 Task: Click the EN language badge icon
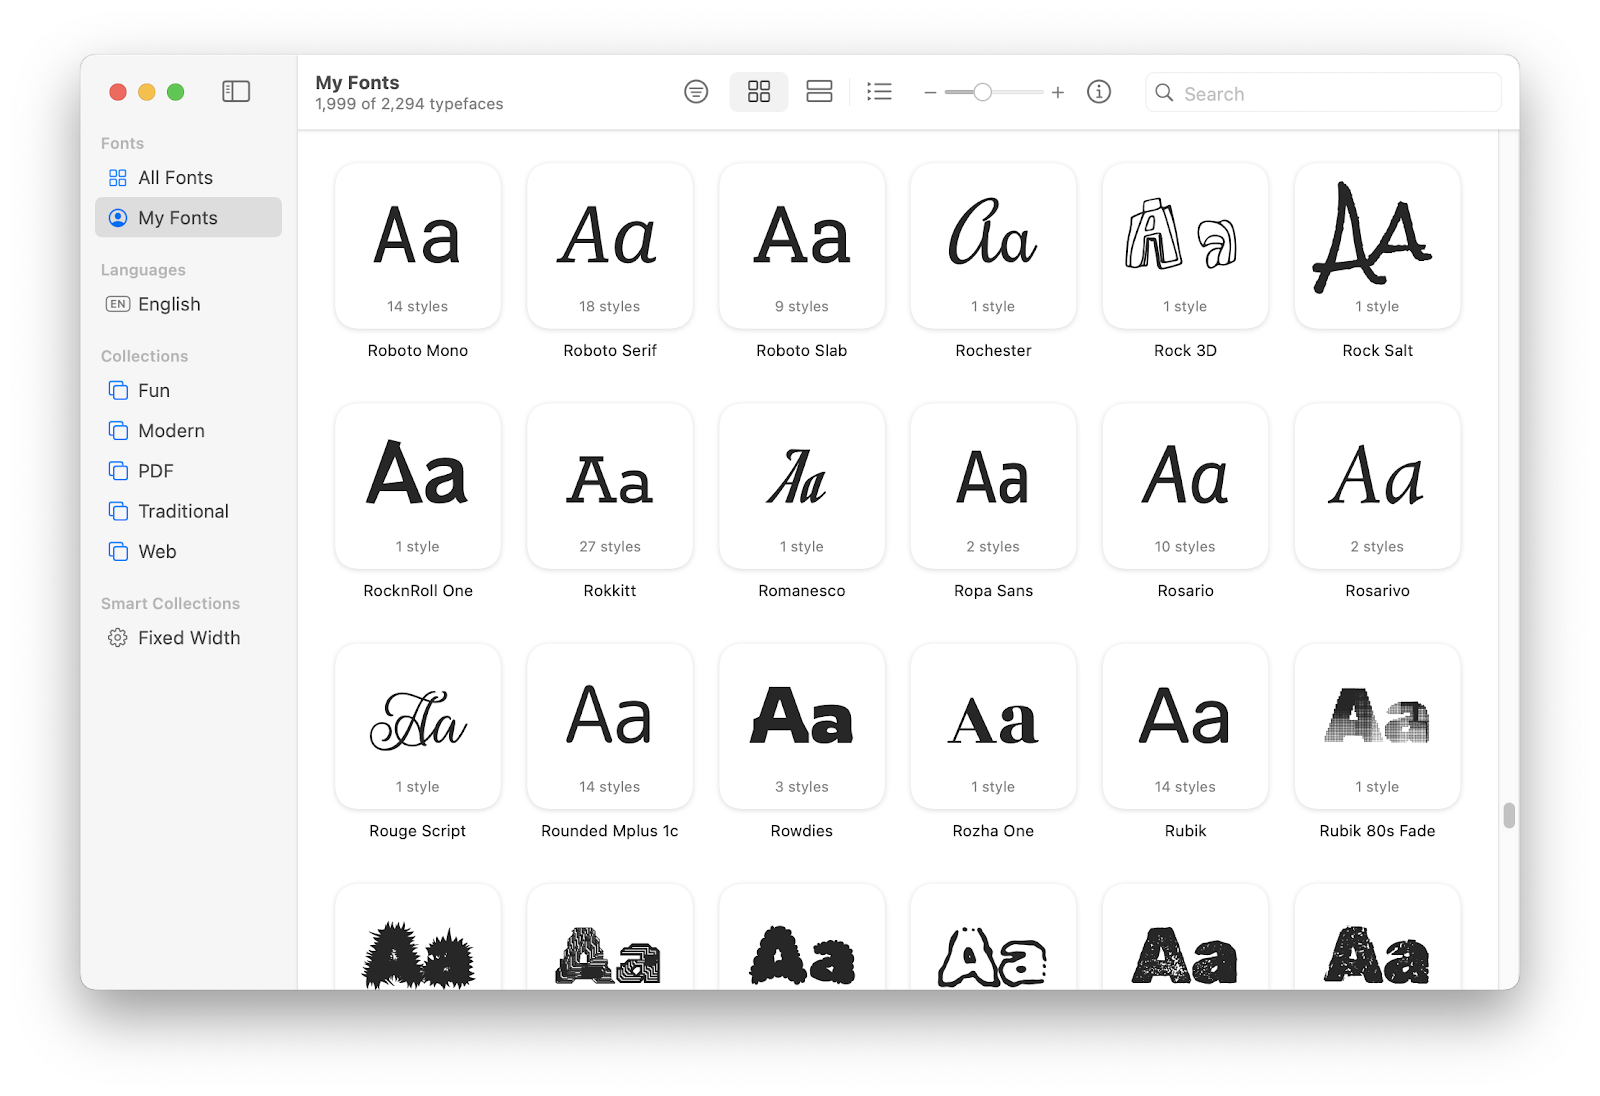pos(118,304)
